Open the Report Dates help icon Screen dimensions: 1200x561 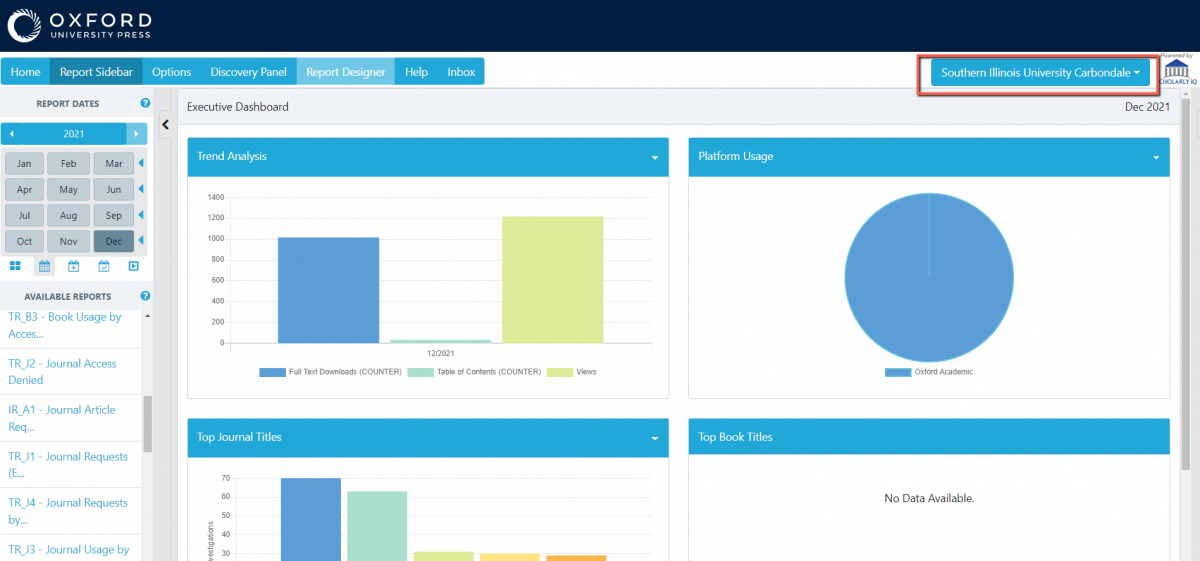[146, 103]
